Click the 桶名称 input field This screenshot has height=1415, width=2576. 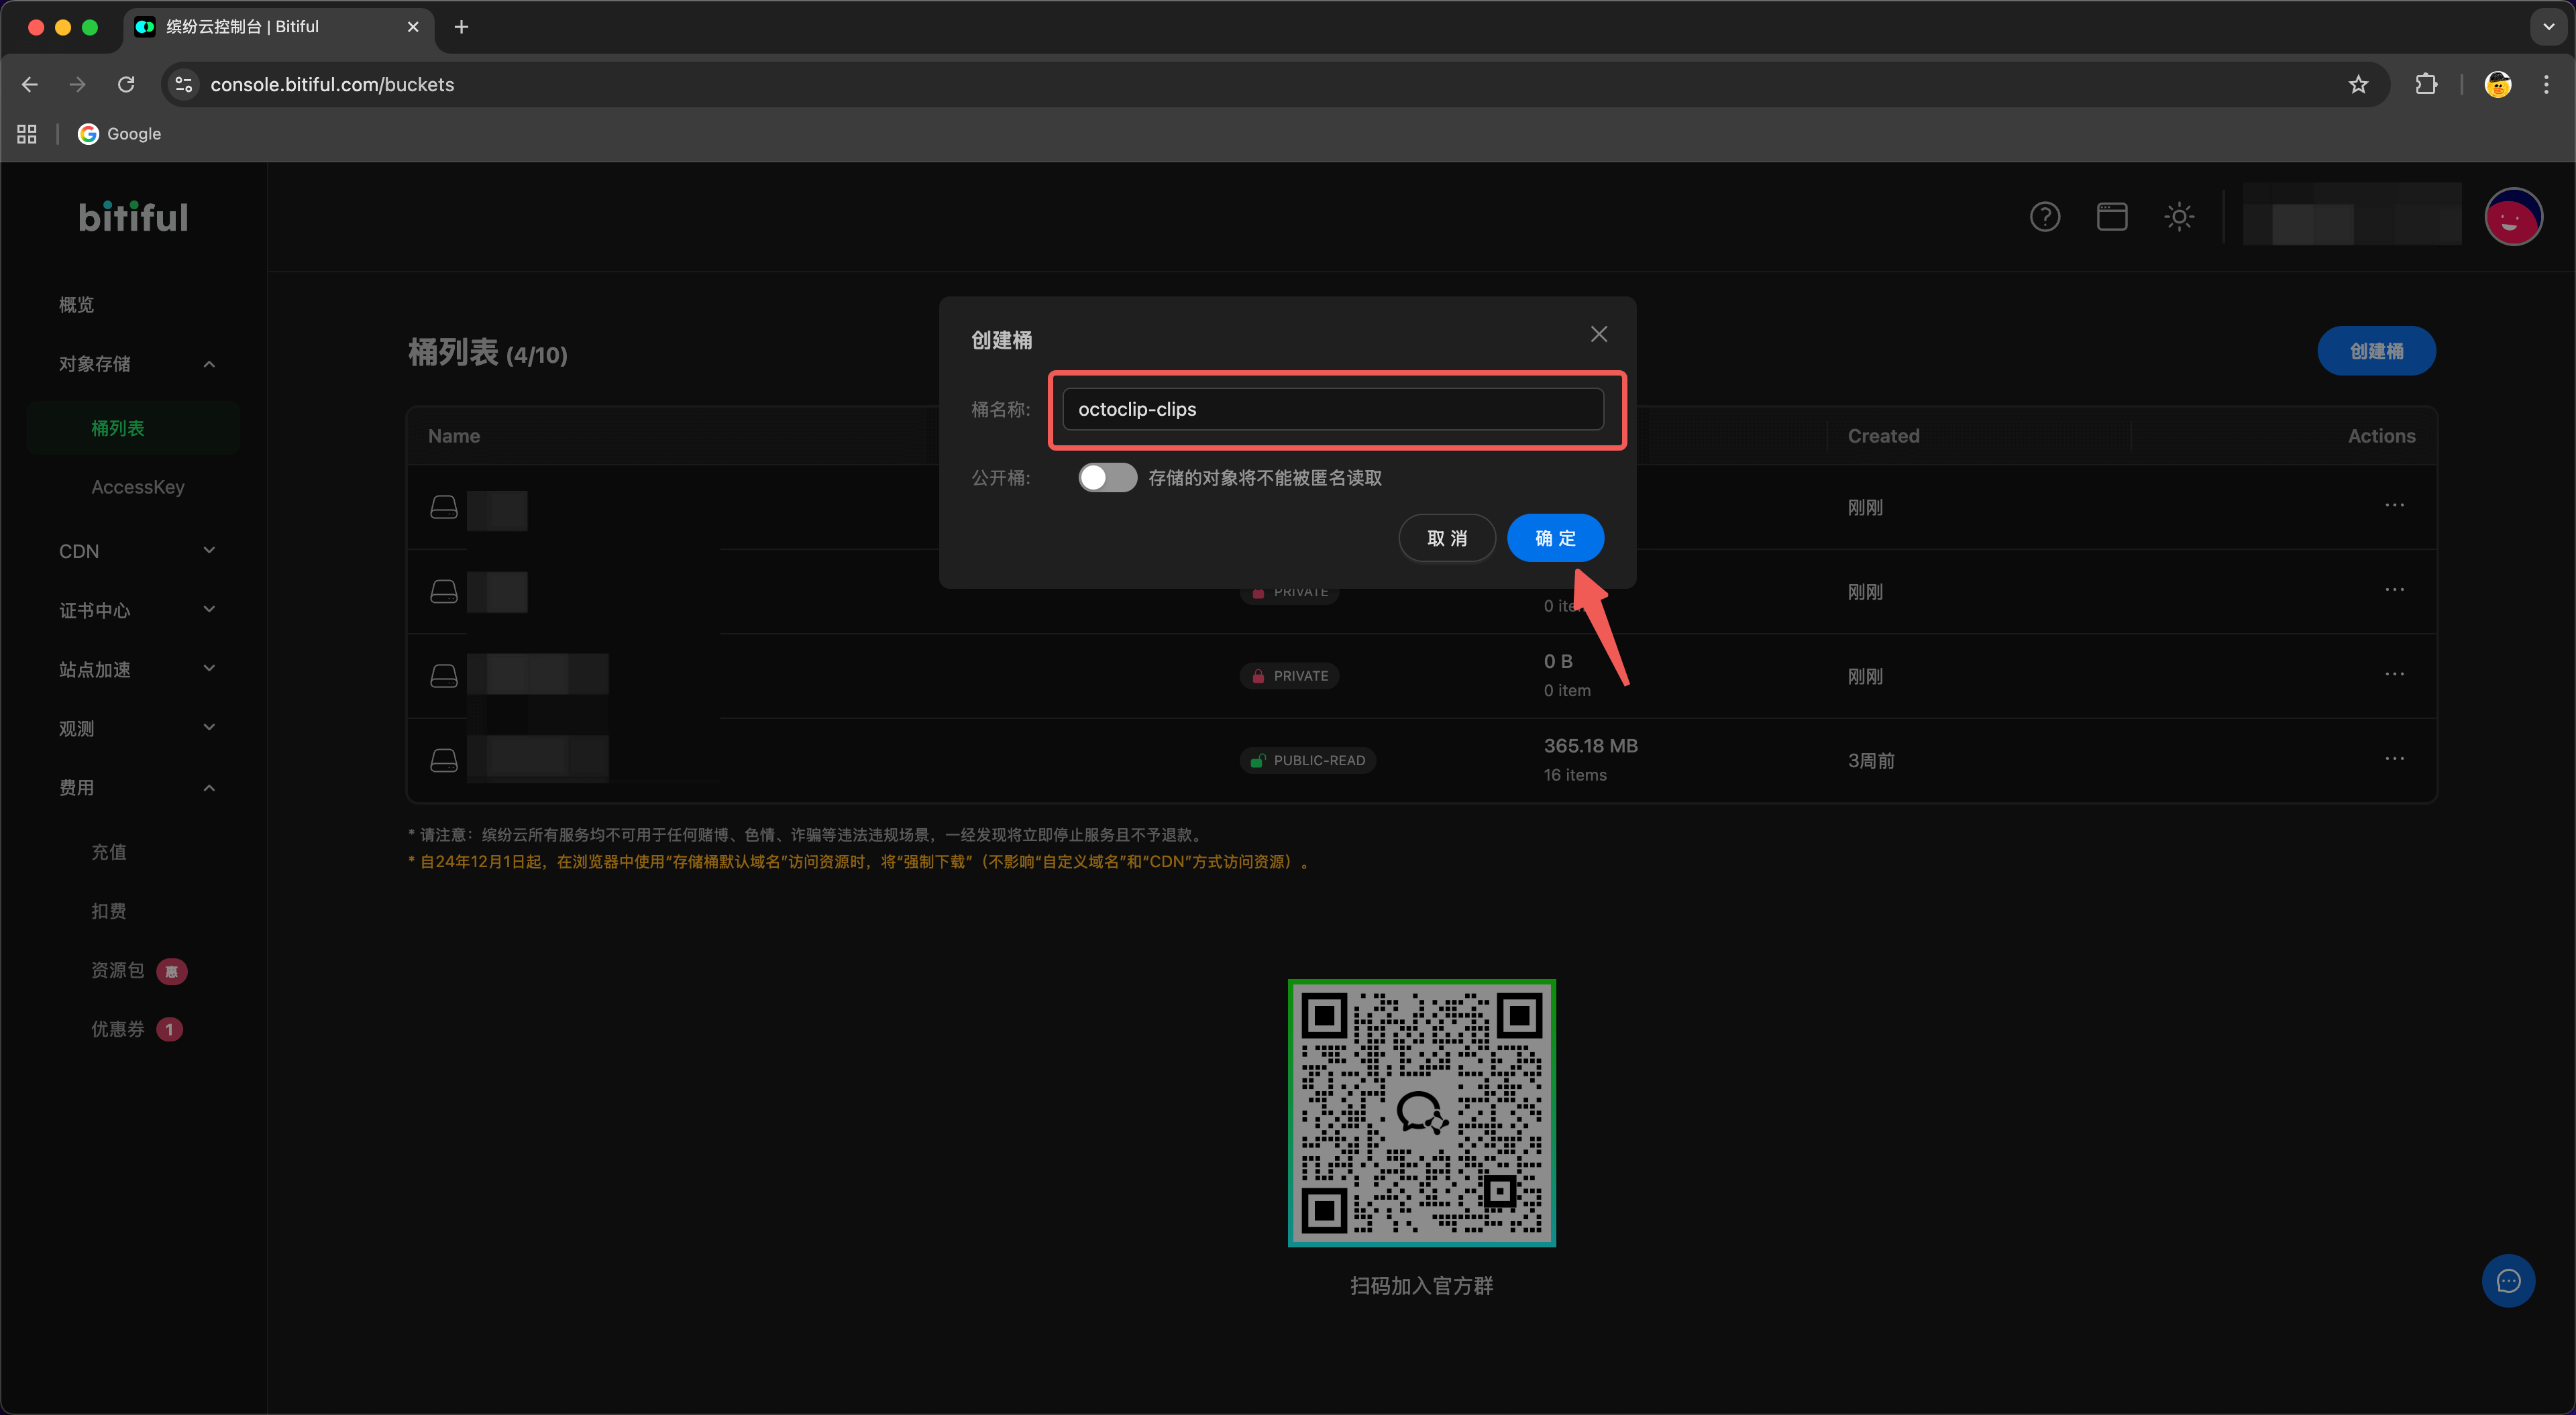pos(1332,409)
